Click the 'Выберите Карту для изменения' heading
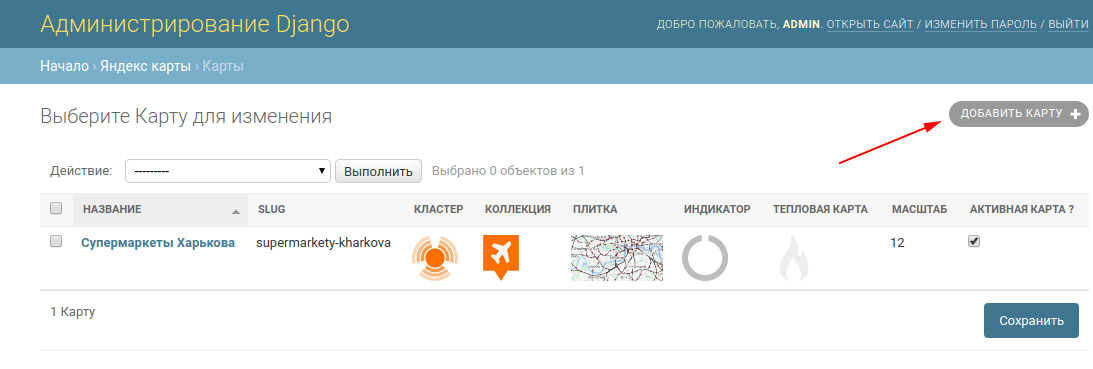Image resolution: width=1093 pixels, height=369 pixels. (x=186, y=116)
